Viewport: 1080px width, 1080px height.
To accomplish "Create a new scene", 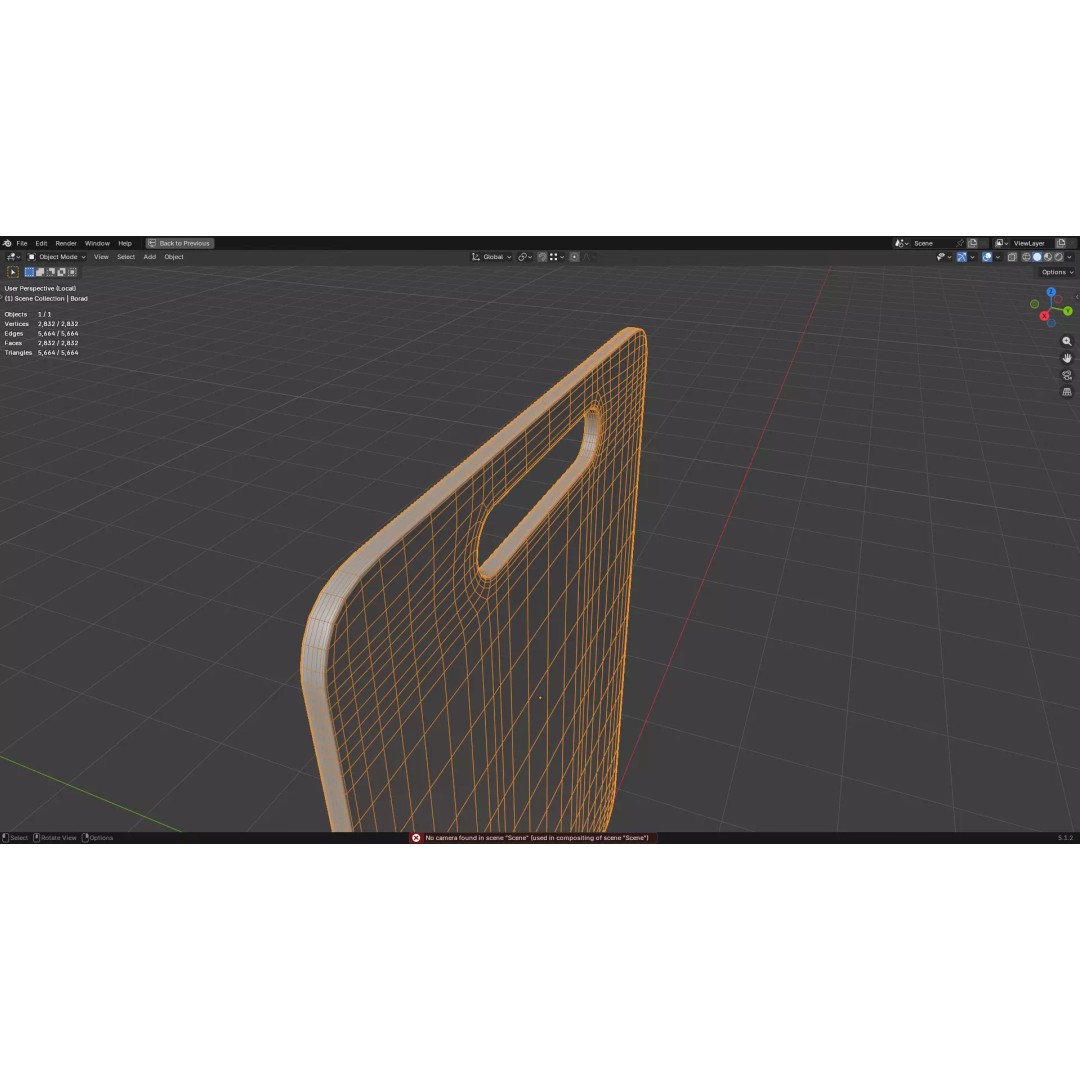I will [973, 243].
